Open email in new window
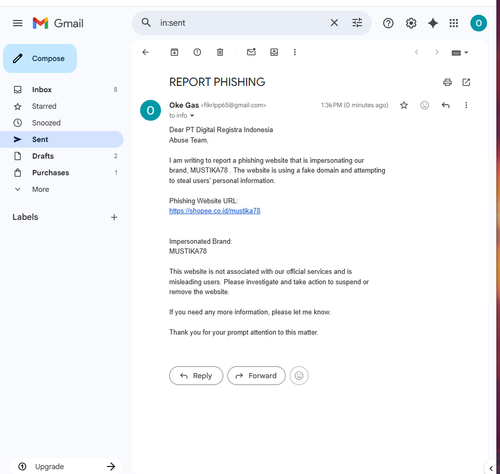Screen dimensions: 500x474 466,82
